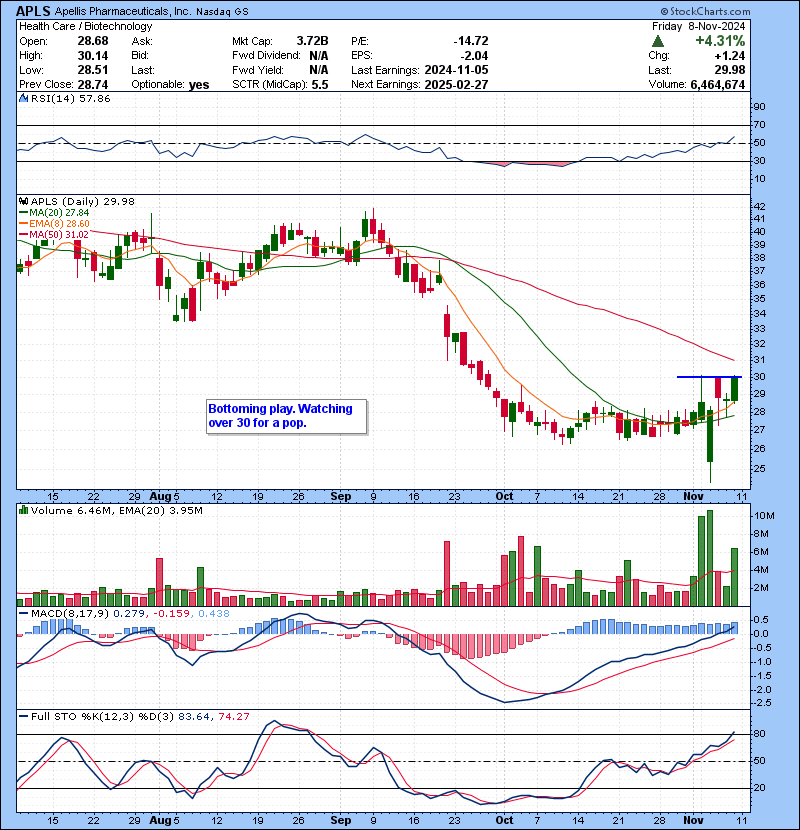Click the MA(20) 27.84 legend entry

(x=55, y=212)
